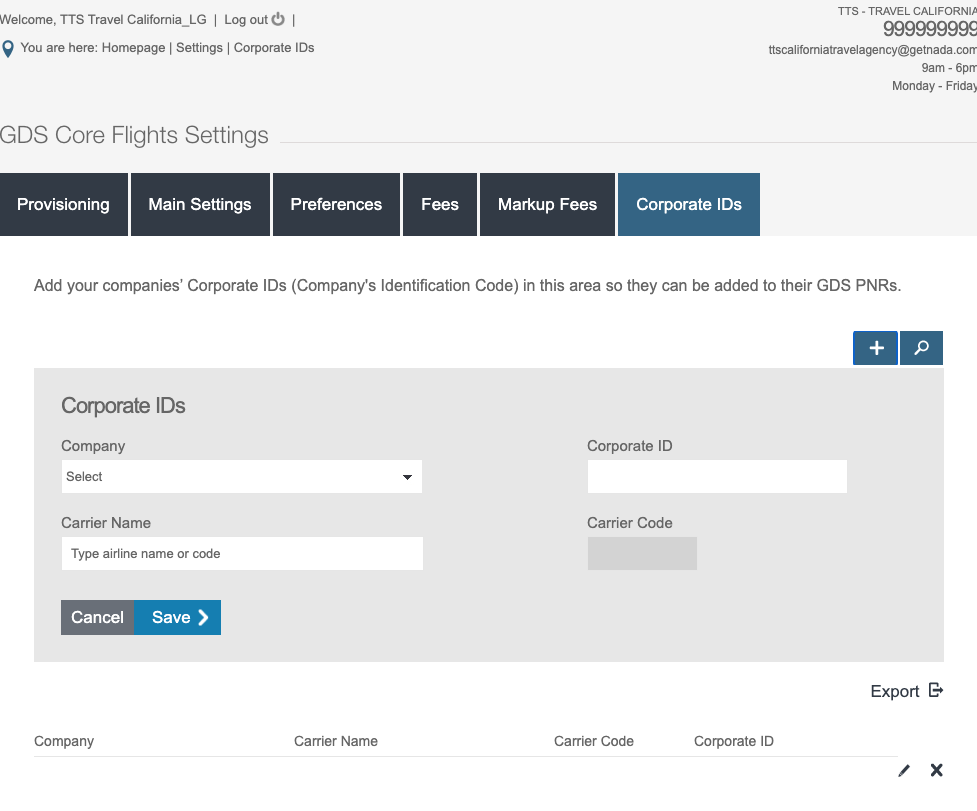Screen dimensions: 977x811
Task: Click the plus icon to add Corporate ID
Action: (876, 348)
